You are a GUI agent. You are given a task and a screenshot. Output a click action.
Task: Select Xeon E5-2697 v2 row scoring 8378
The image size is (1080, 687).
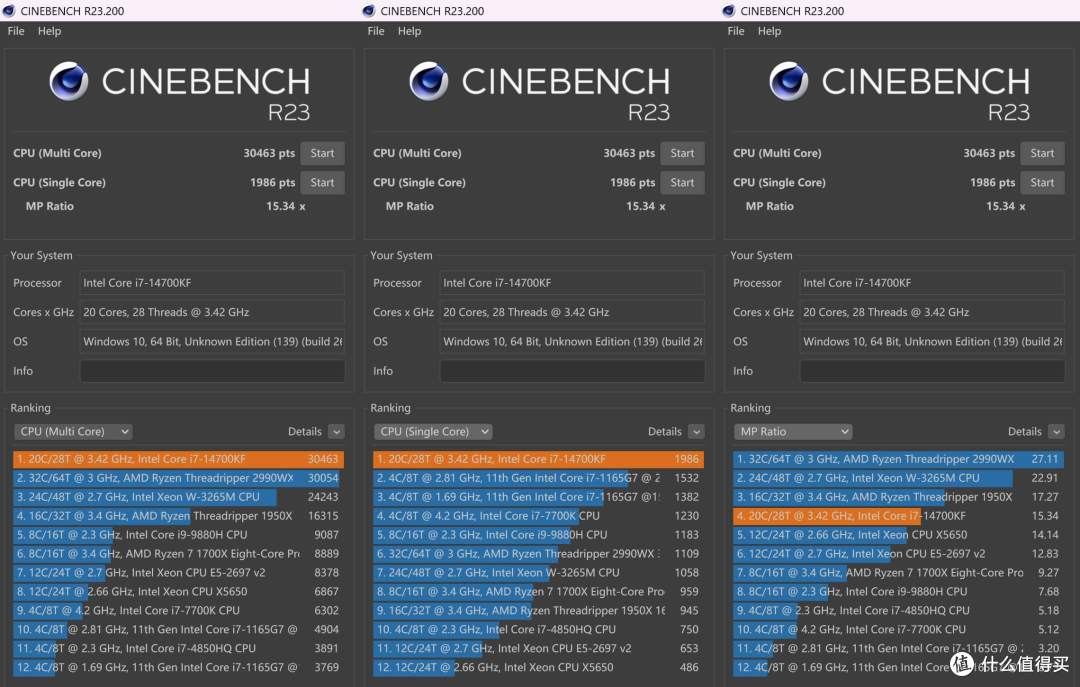tap(178, 573)
